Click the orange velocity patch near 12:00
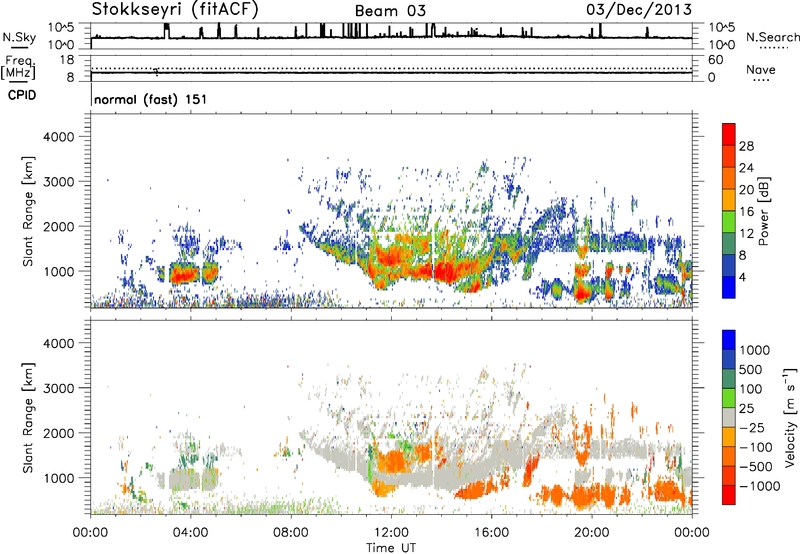The width and height of the screenshot is (800, 554). pos(393,462)
